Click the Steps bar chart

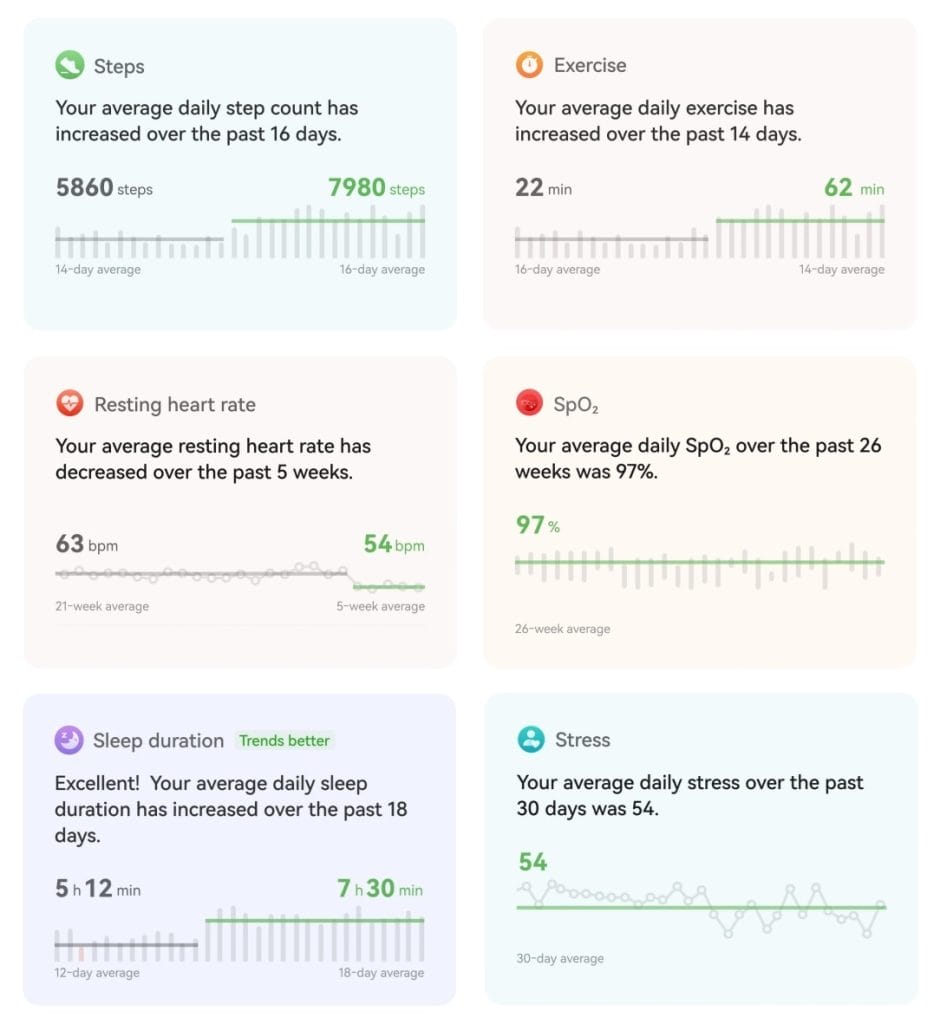(240, 233)
